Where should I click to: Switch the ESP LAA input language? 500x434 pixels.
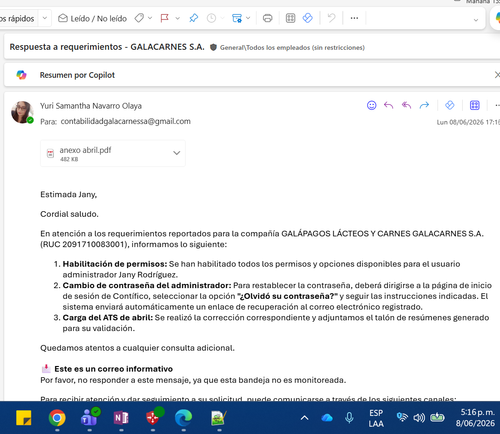click(376, 418)
